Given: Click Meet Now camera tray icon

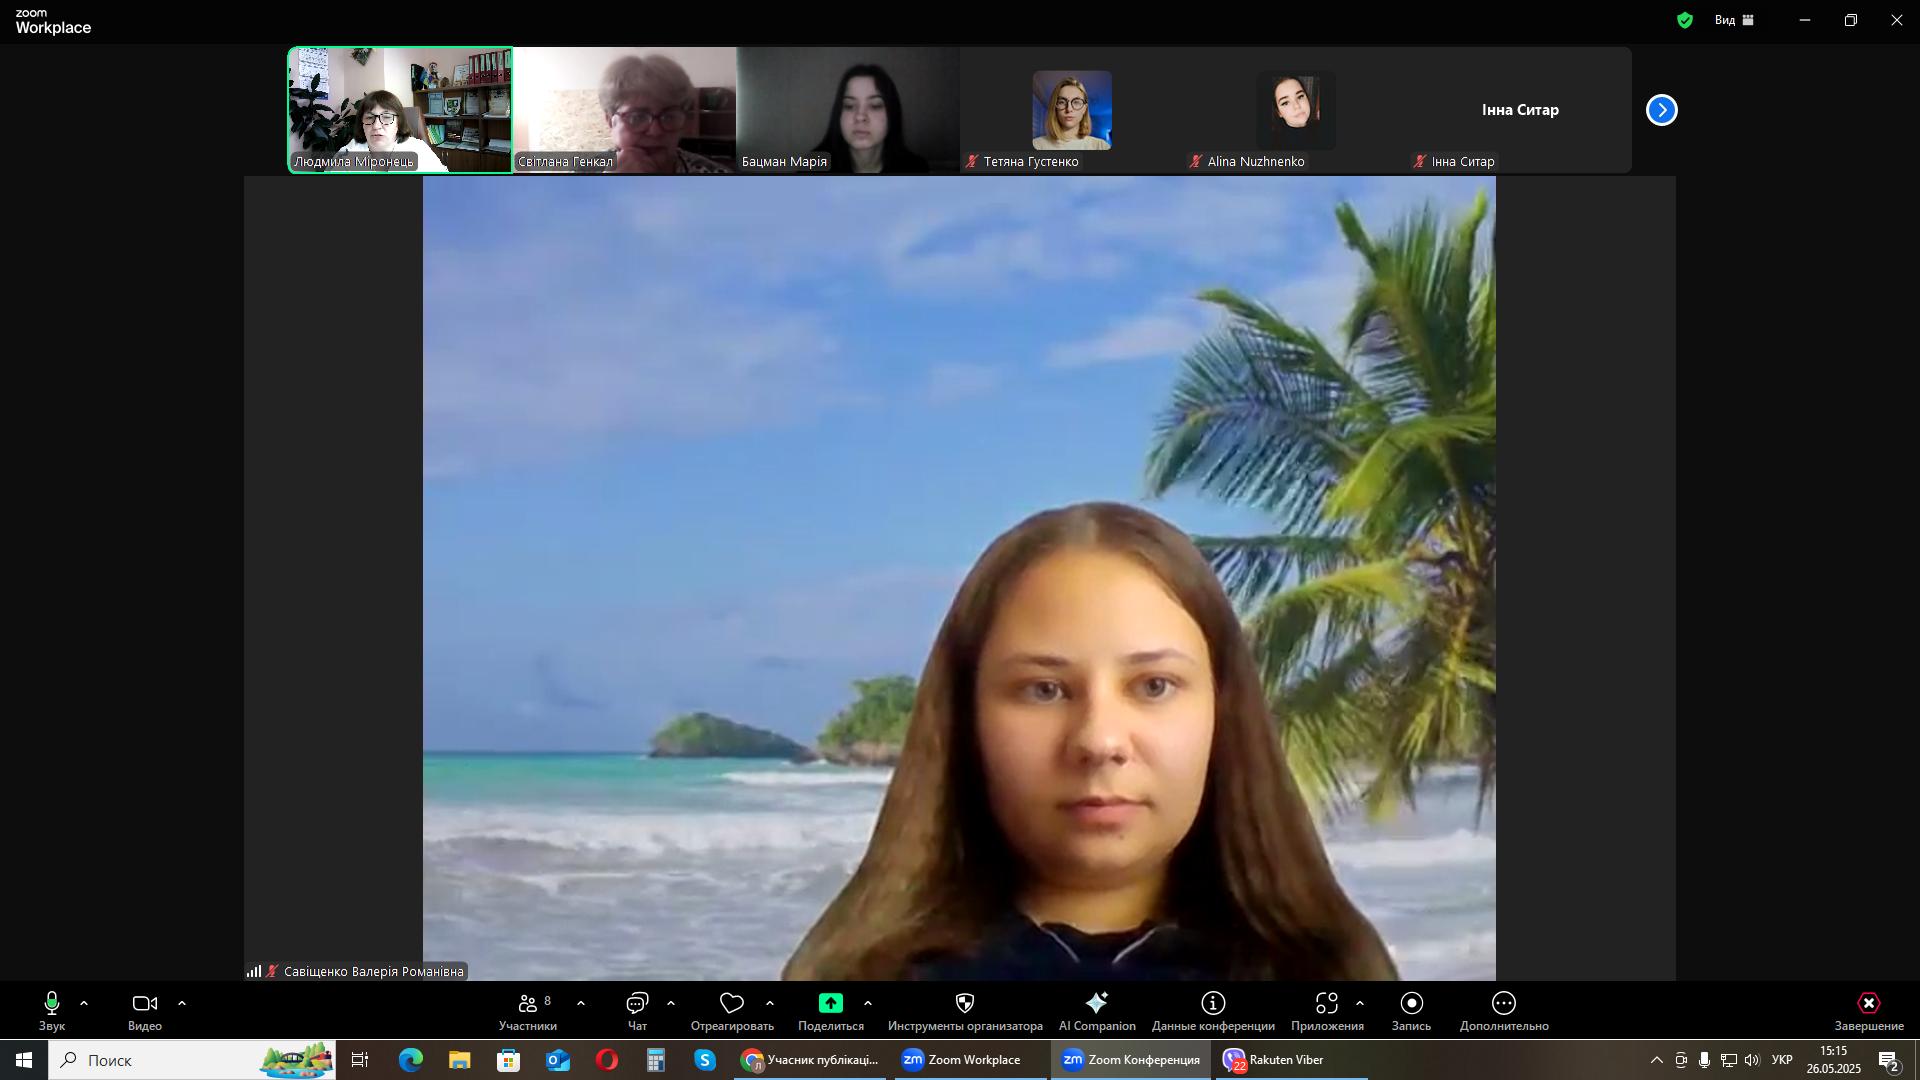Looking at the screenshot, I should click(x=1681, y=1060).
